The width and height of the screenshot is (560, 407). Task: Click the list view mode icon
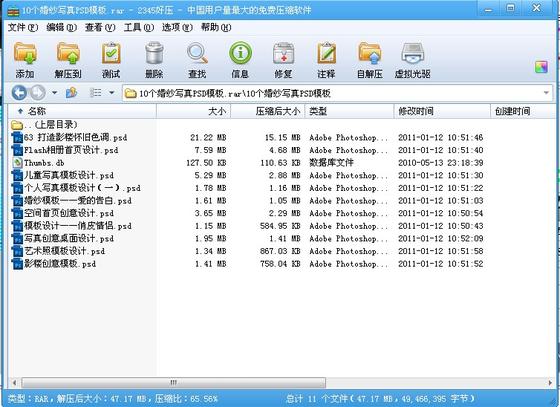pos(95,93)
